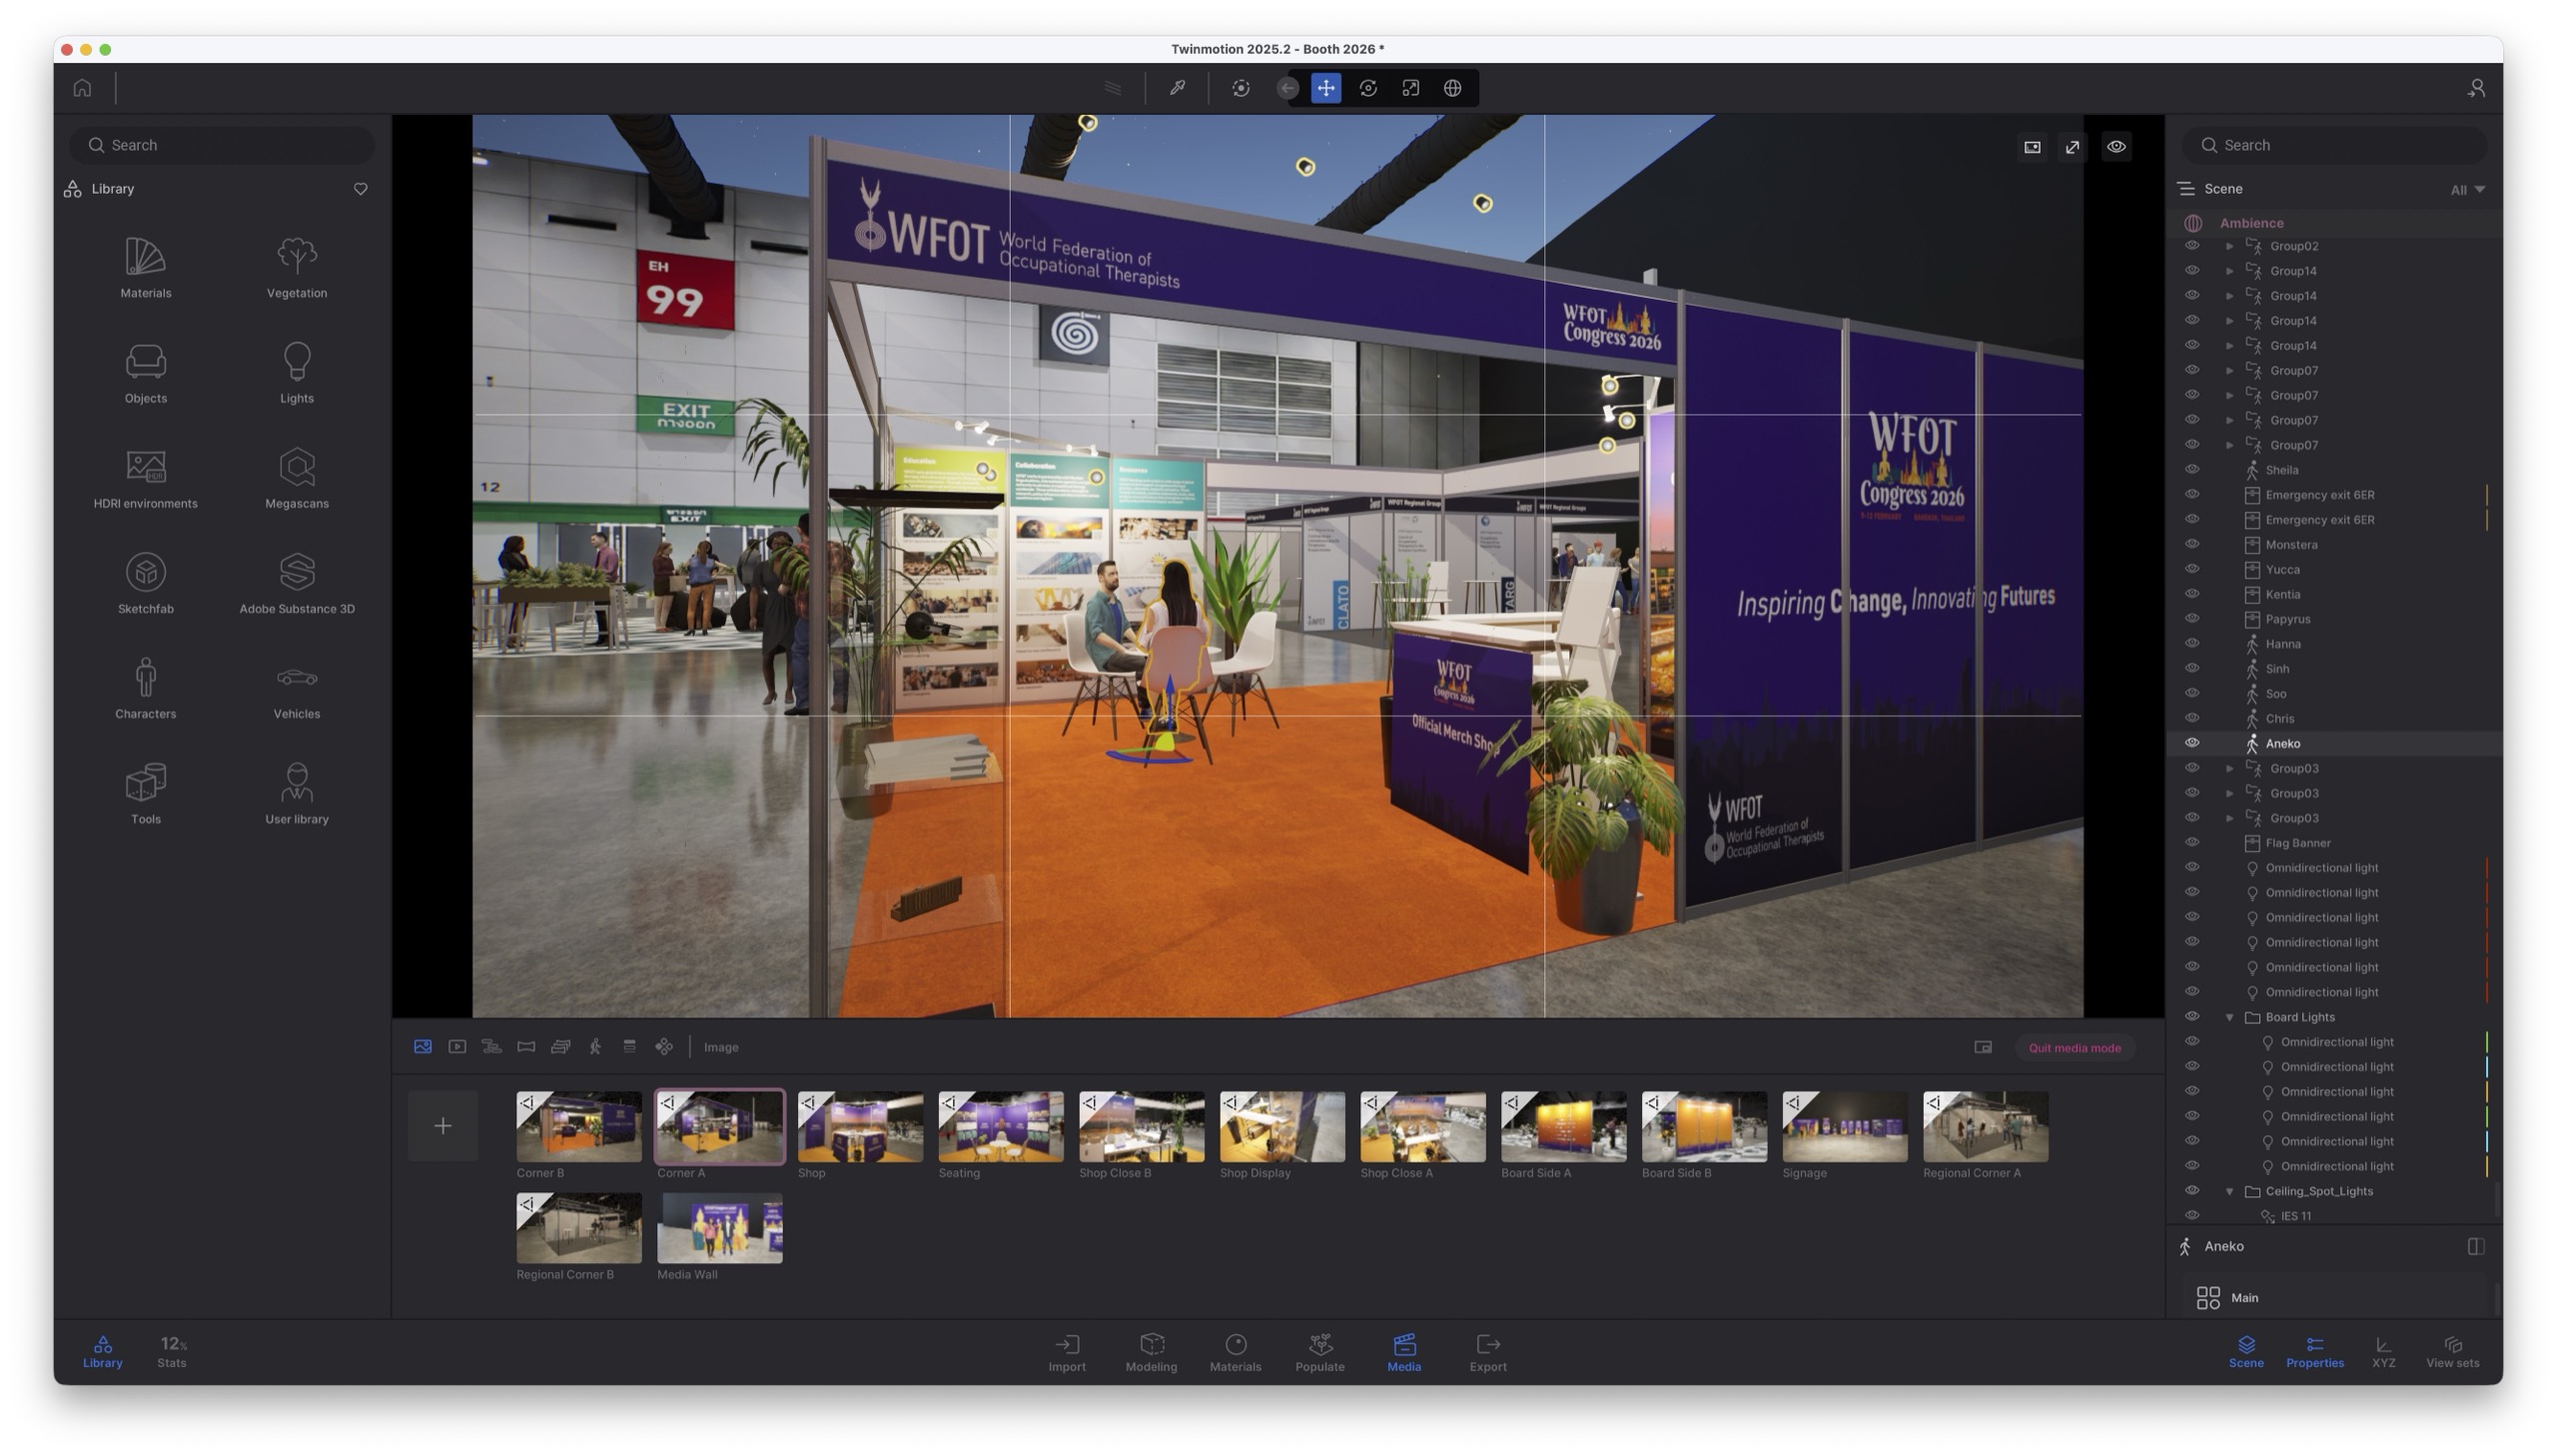Toggle visibility of the Sheila character
Viewport: 2557px width, 1456px height.
click(2191, 469)
